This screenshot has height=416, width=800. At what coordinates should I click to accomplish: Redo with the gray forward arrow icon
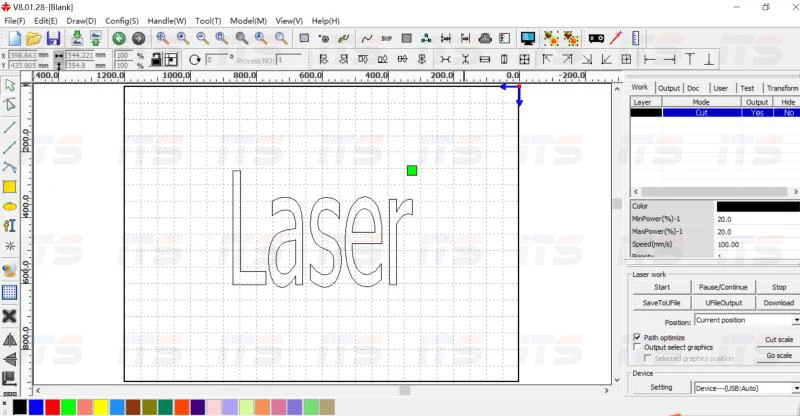[x=138, y=38]
